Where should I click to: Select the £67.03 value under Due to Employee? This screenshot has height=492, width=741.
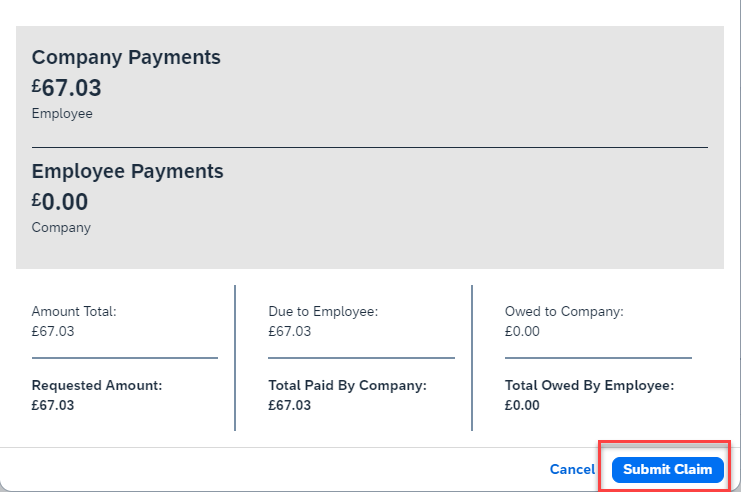pyautogui.click(x=290, y=331)
